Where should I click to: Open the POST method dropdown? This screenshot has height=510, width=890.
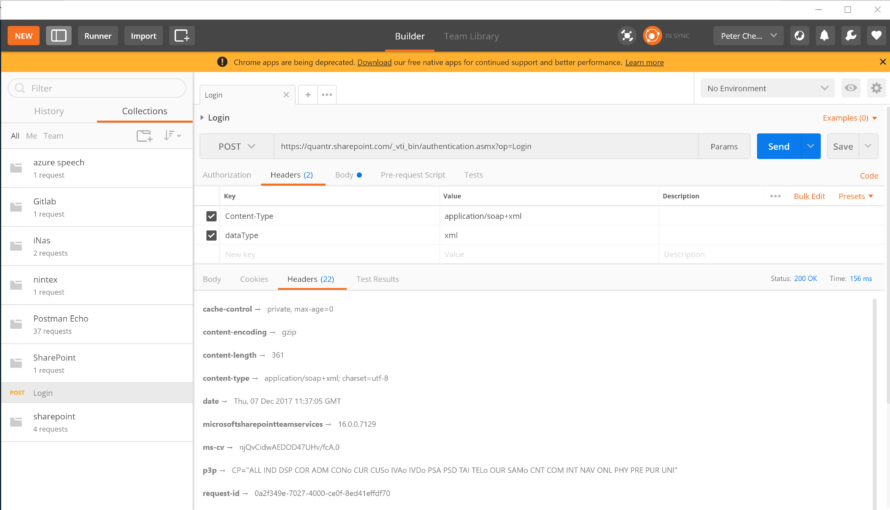coord(237,146)
